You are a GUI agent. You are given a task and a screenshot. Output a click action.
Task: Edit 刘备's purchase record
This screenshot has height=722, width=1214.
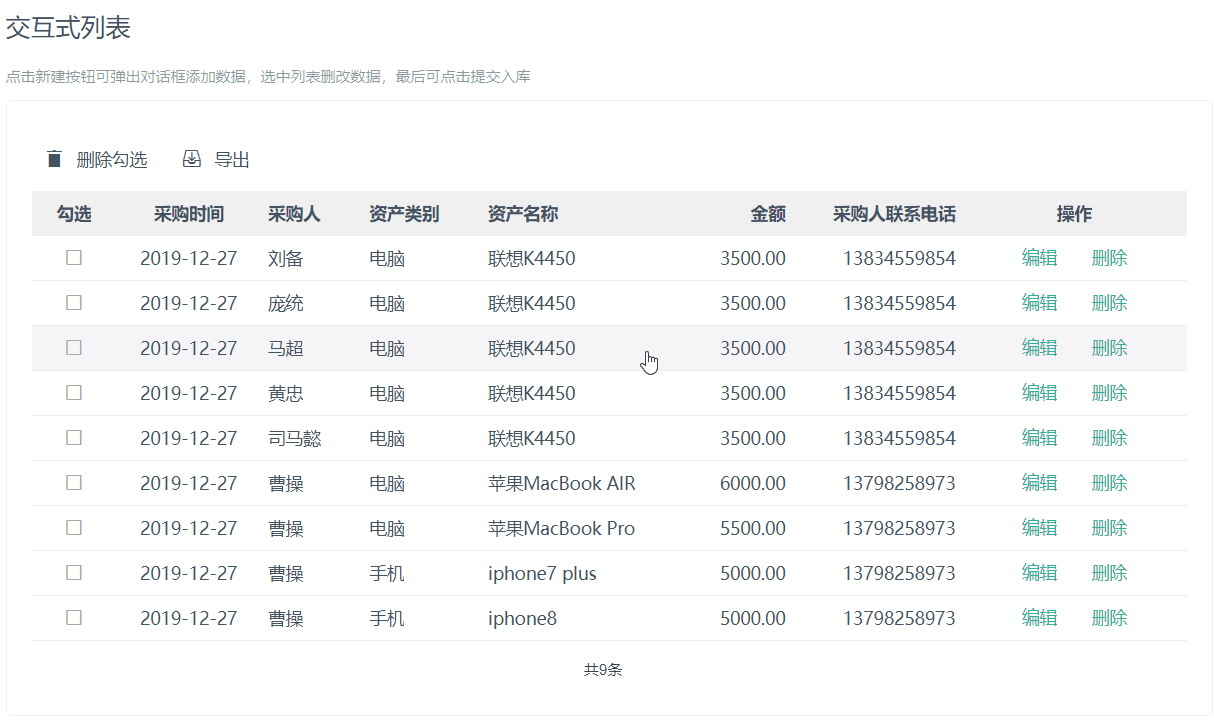[1039, 258]
